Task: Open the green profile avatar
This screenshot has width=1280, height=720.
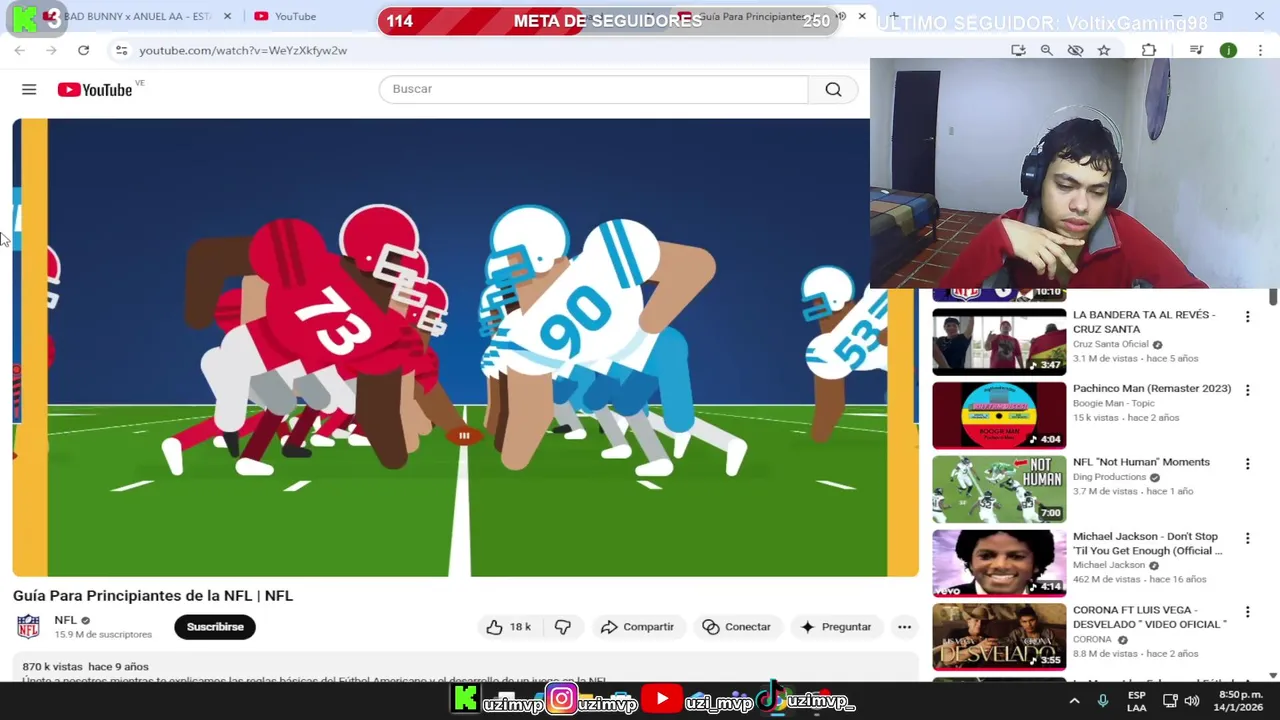Action: [x=1228, y=50]
